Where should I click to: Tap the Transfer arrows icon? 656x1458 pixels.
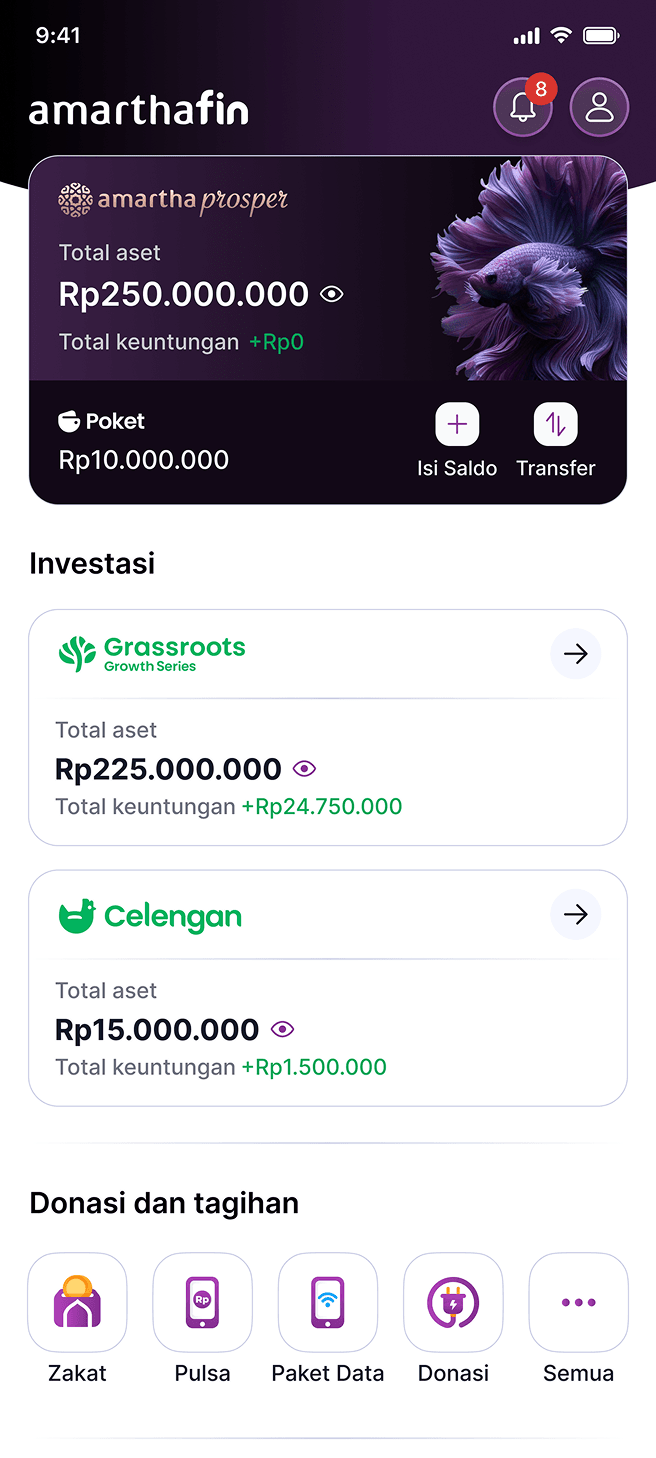pyautogui.click(x=555, y=425)
